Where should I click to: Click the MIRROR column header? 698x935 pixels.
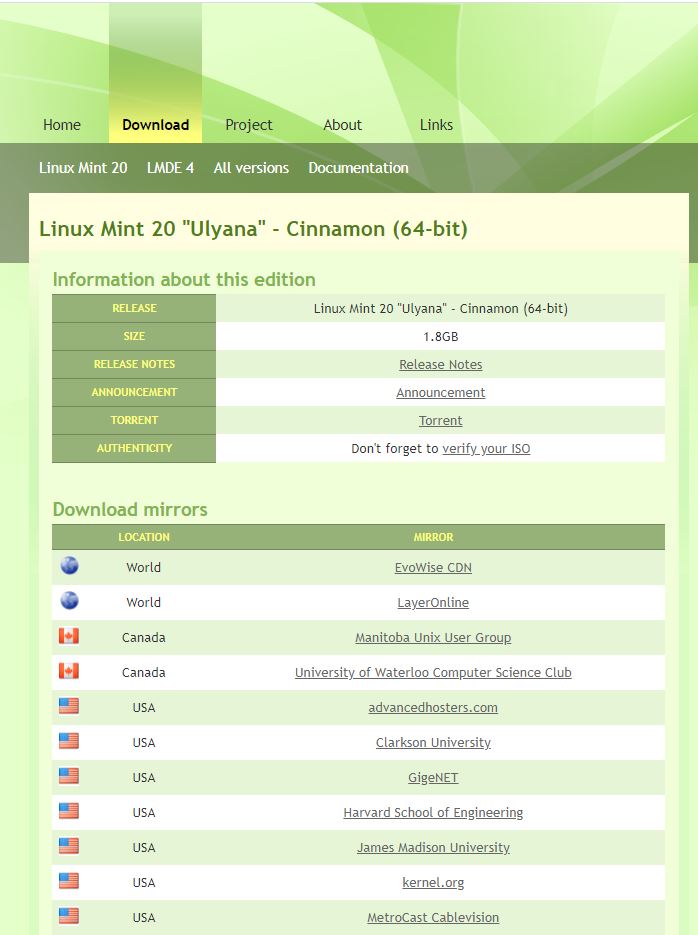click(433, 537)
